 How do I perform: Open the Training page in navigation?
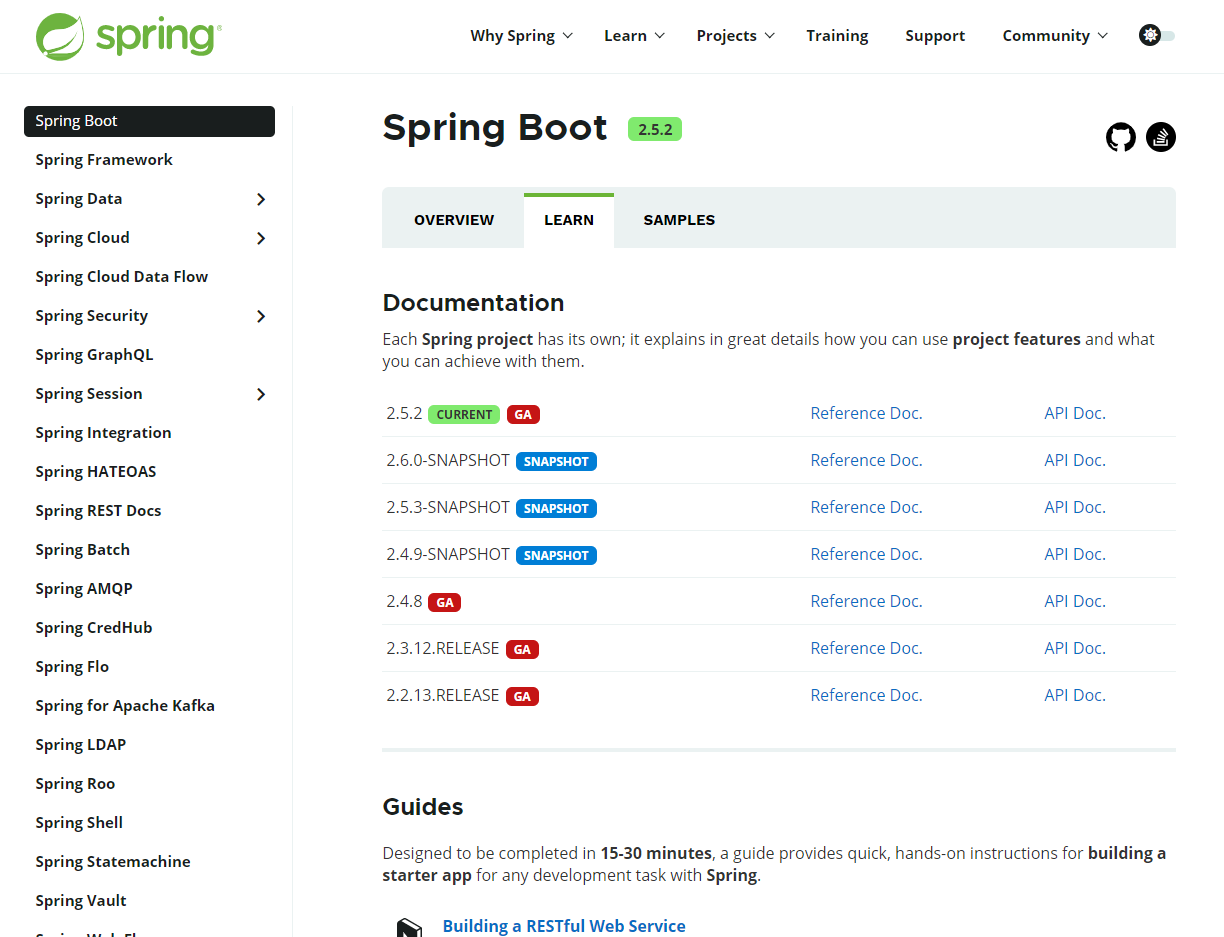click(837, 36)
